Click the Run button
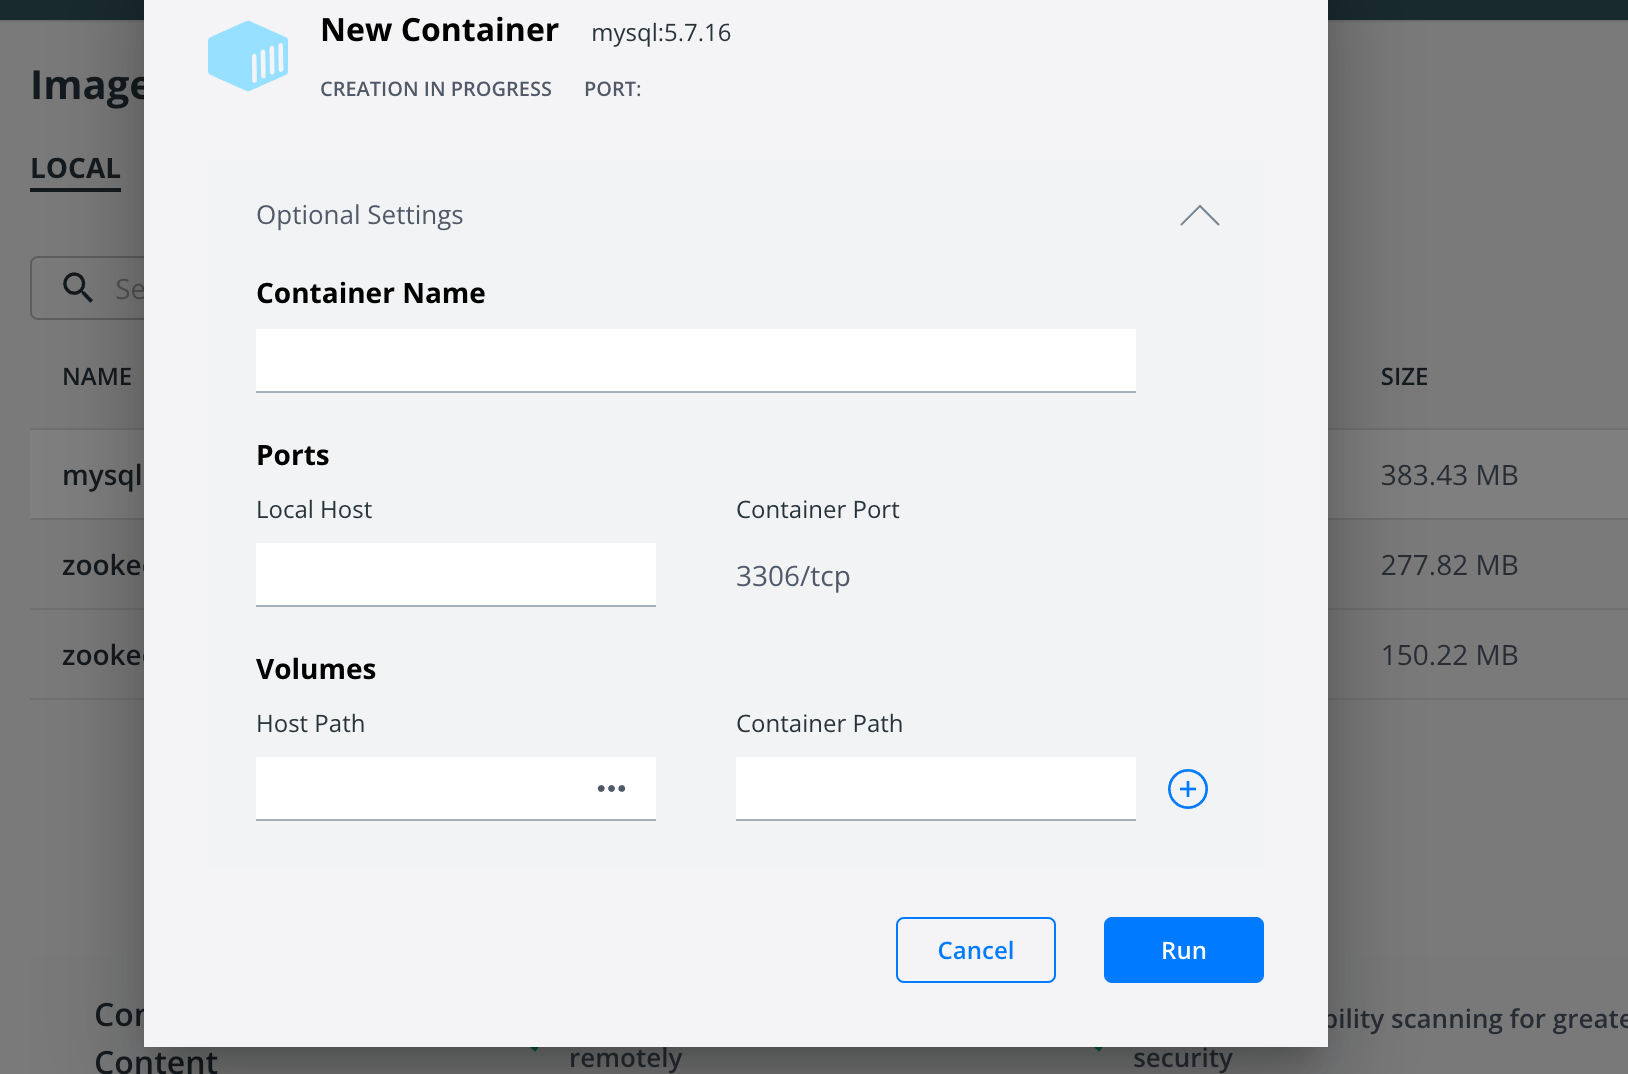The image size is (1628, 1074). [1183, 949]
